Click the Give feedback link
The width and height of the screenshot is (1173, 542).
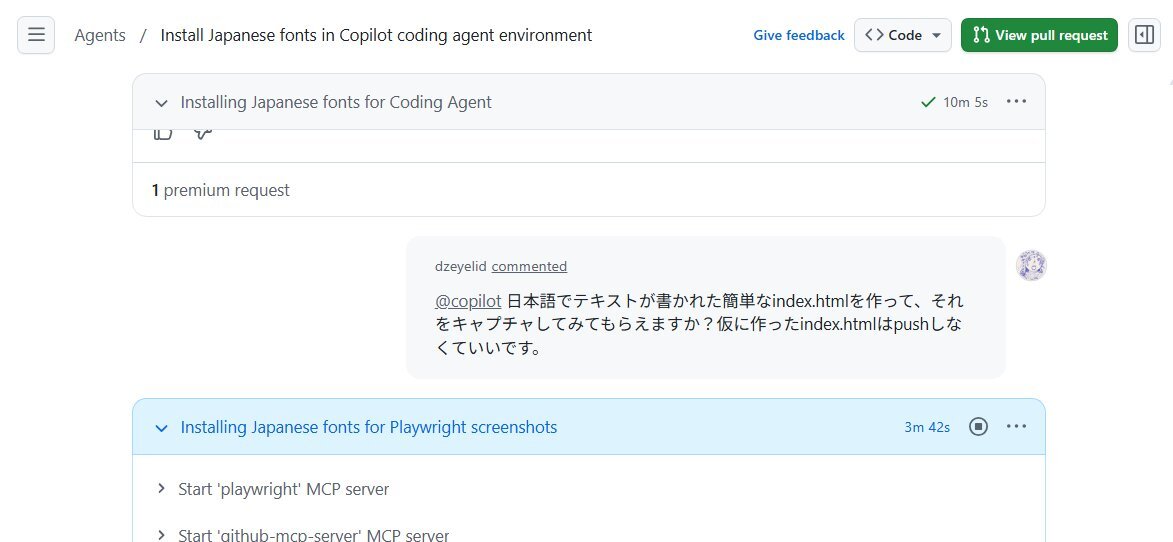798,35
